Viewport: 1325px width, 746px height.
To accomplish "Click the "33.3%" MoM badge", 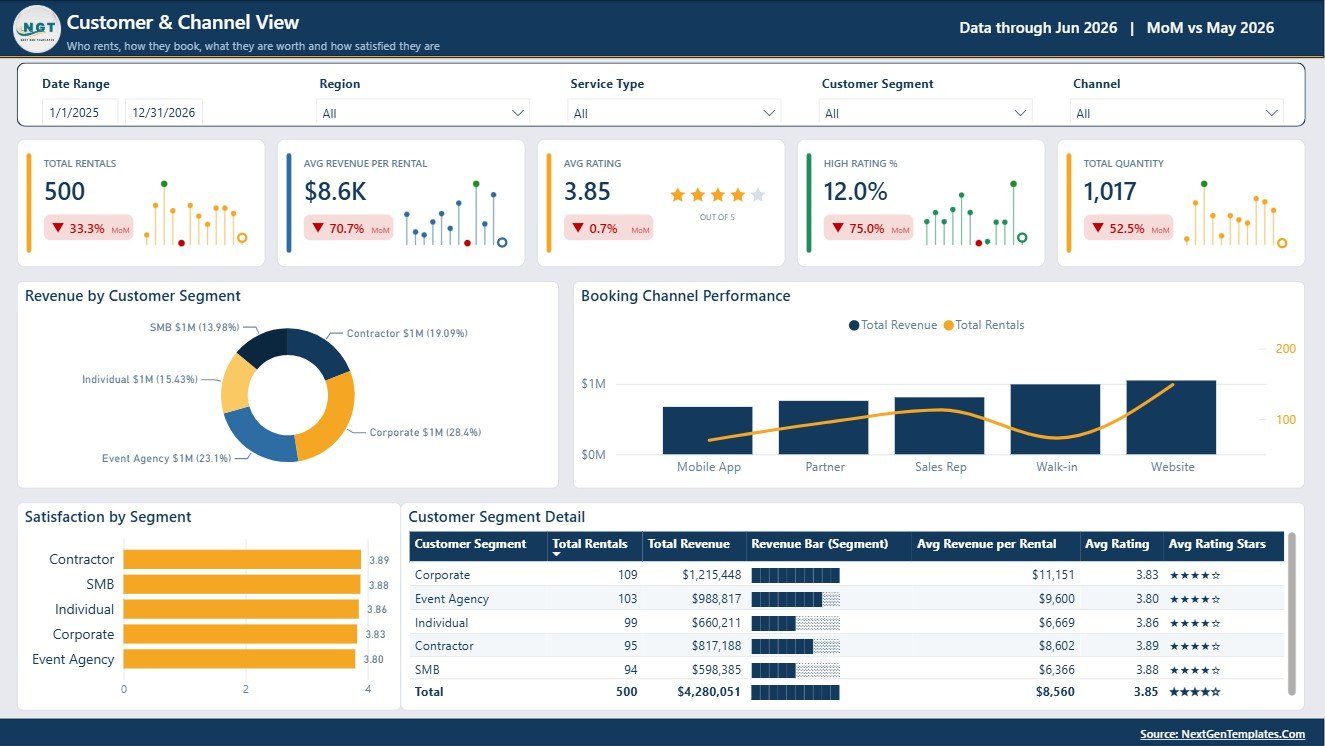I will pos(88,228).
